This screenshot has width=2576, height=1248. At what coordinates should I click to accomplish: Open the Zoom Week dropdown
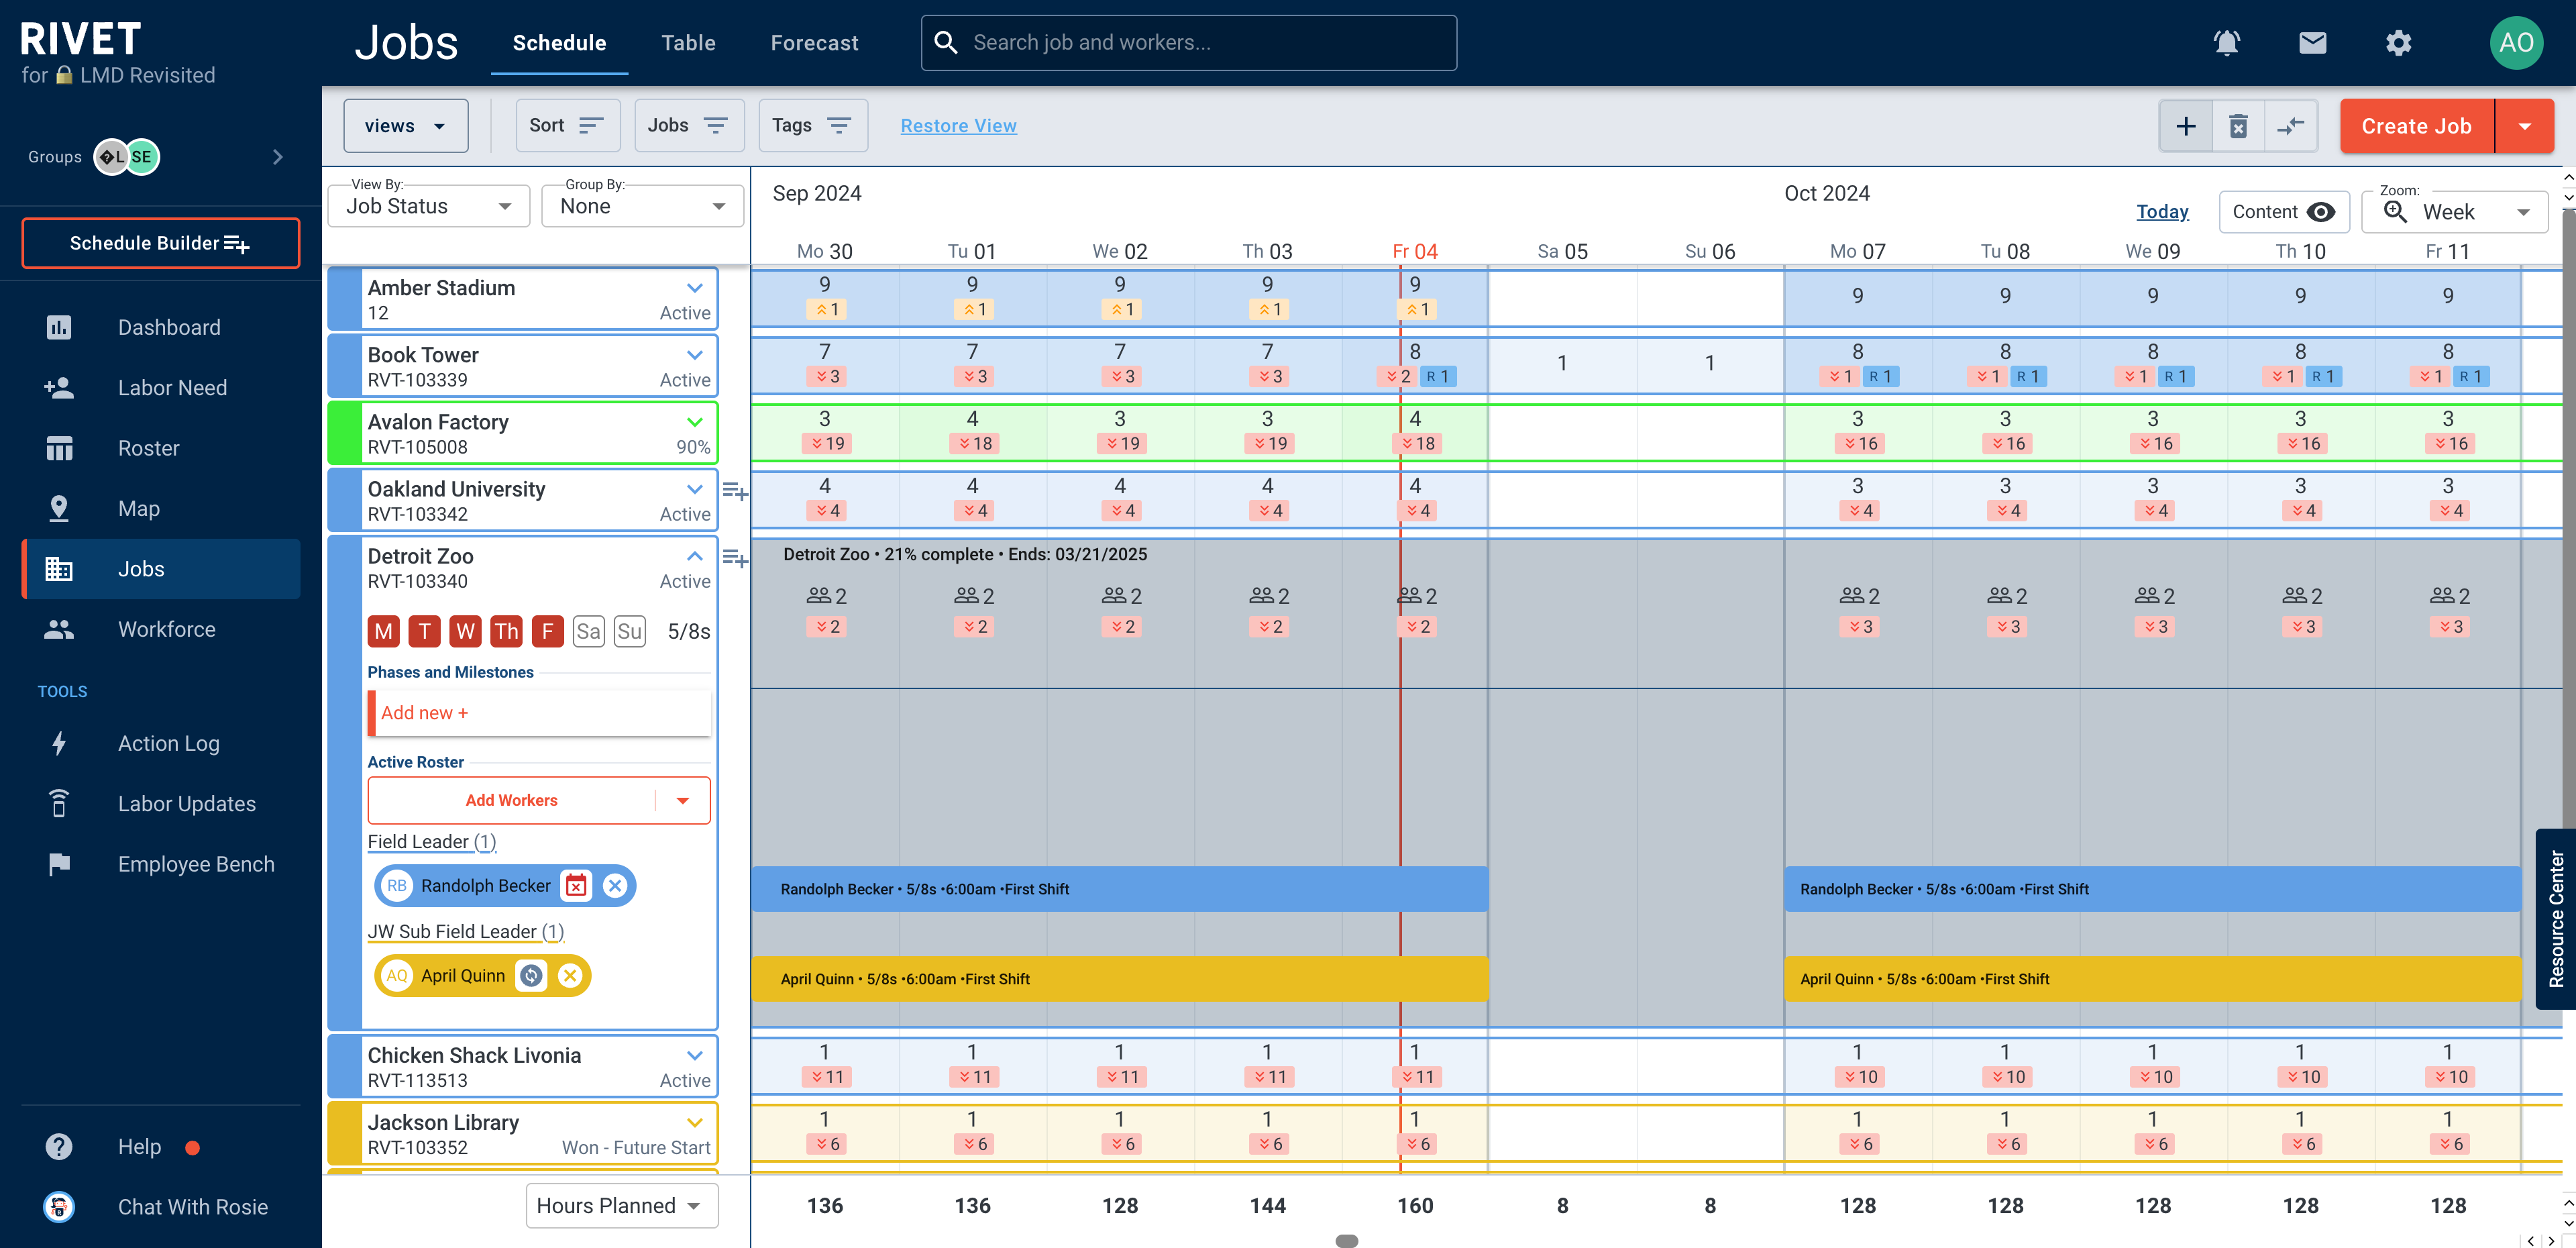pos(2455,212)
